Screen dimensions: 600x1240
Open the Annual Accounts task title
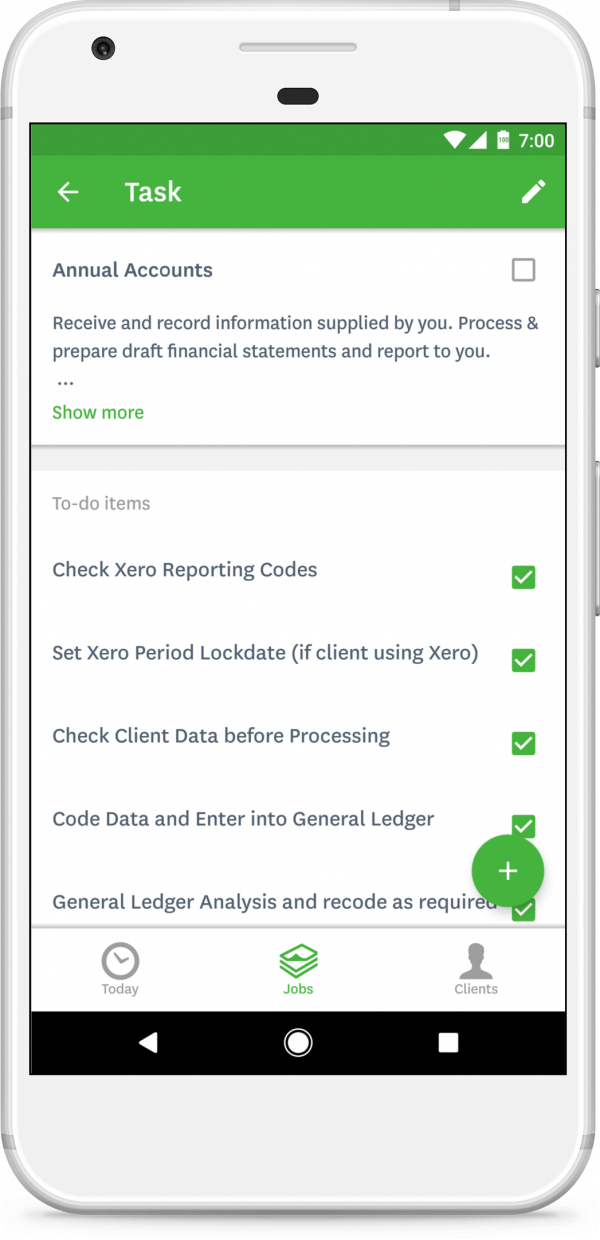132,269
